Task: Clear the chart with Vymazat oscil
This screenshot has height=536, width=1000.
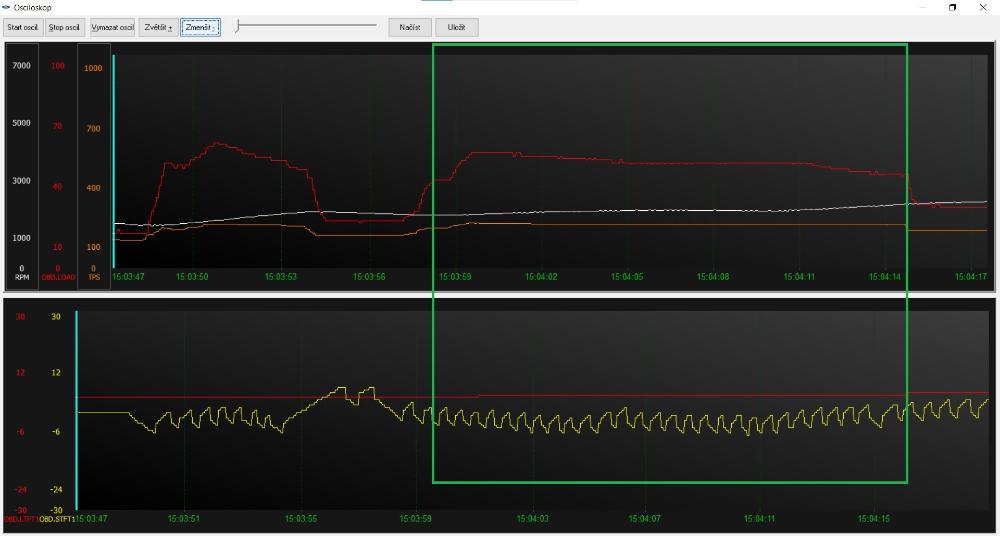Action: pyautogui.click(x=112, y=27)
